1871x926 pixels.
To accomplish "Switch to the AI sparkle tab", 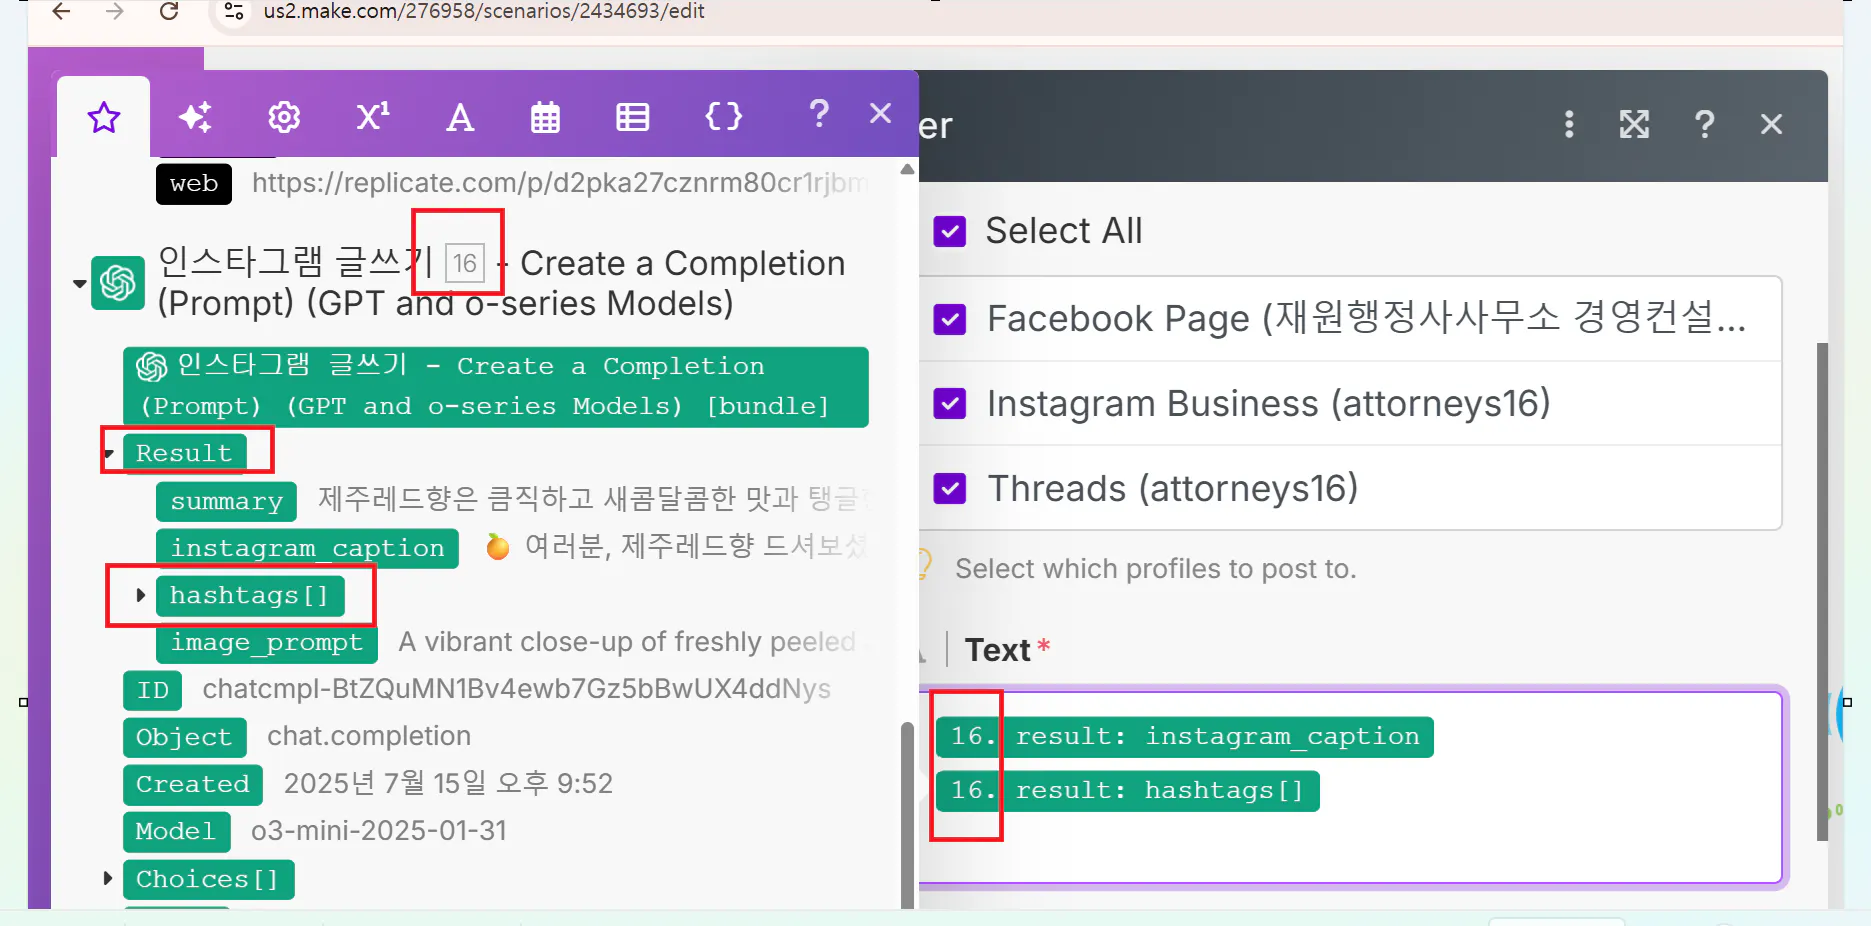I will (x=195, y=117).
